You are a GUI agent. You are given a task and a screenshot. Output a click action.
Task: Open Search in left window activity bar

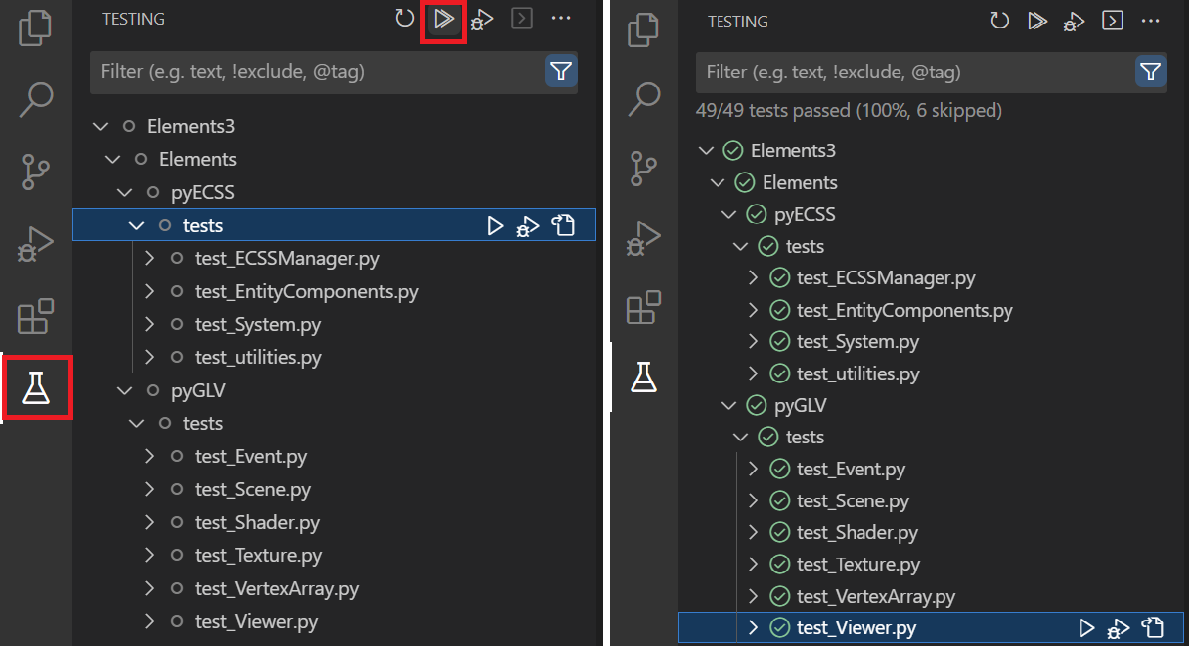tap(36, 99)
